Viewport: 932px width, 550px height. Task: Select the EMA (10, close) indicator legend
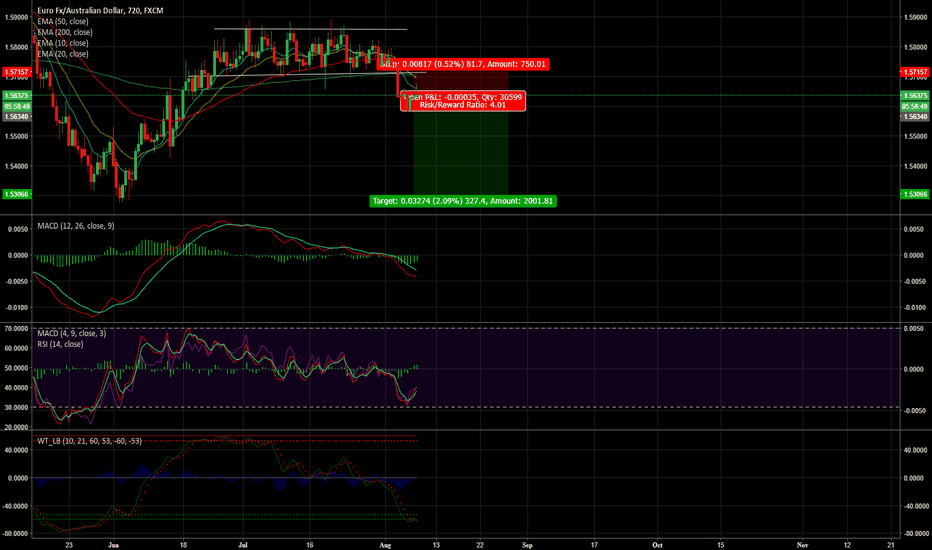[x=63, y=43]
